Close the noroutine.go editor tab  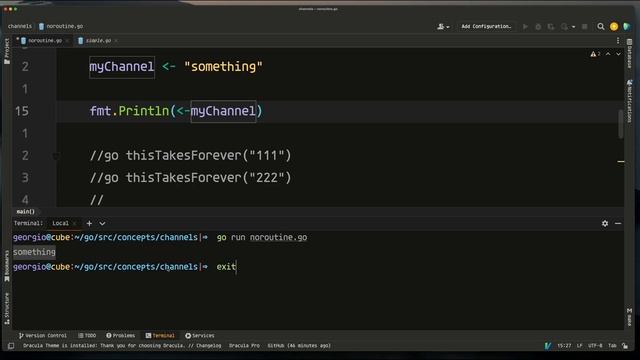pos(67,40)
